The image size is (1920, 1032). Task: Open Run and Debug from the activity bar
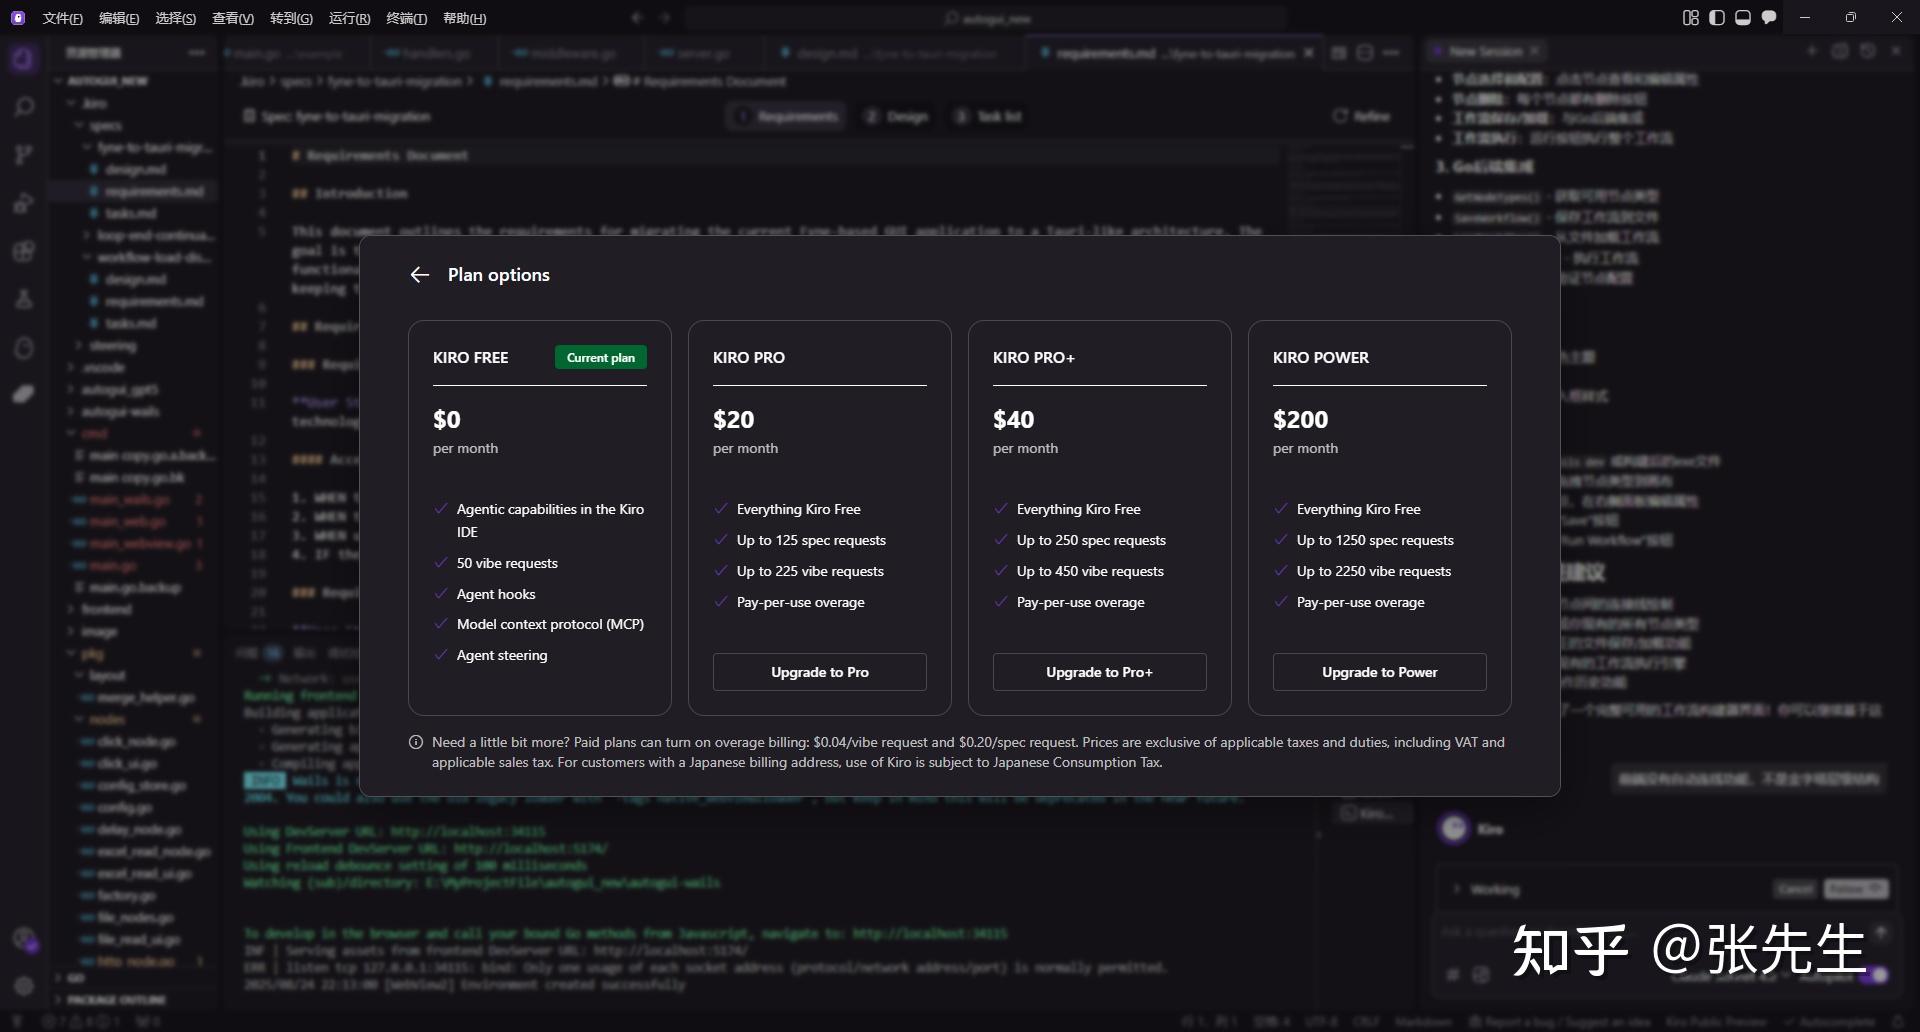pyautogui.click(x=24, y=203)
